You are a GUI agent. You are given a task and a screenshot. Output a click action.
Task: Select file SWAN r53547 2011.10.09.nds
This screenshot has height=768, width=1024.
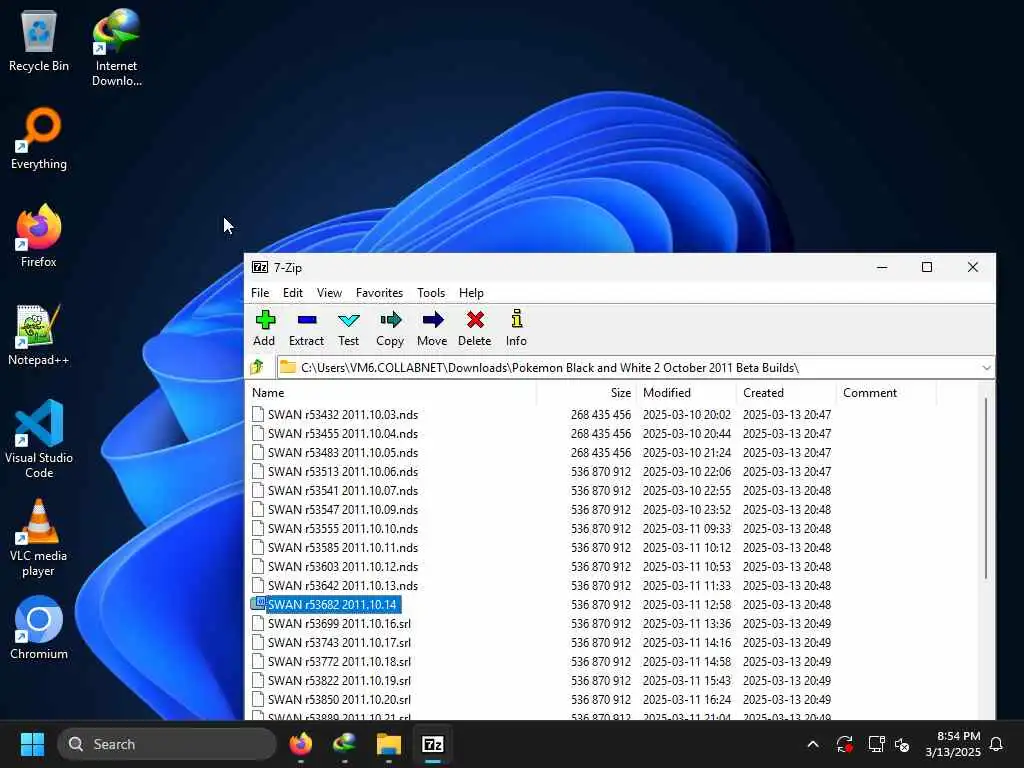343,509
